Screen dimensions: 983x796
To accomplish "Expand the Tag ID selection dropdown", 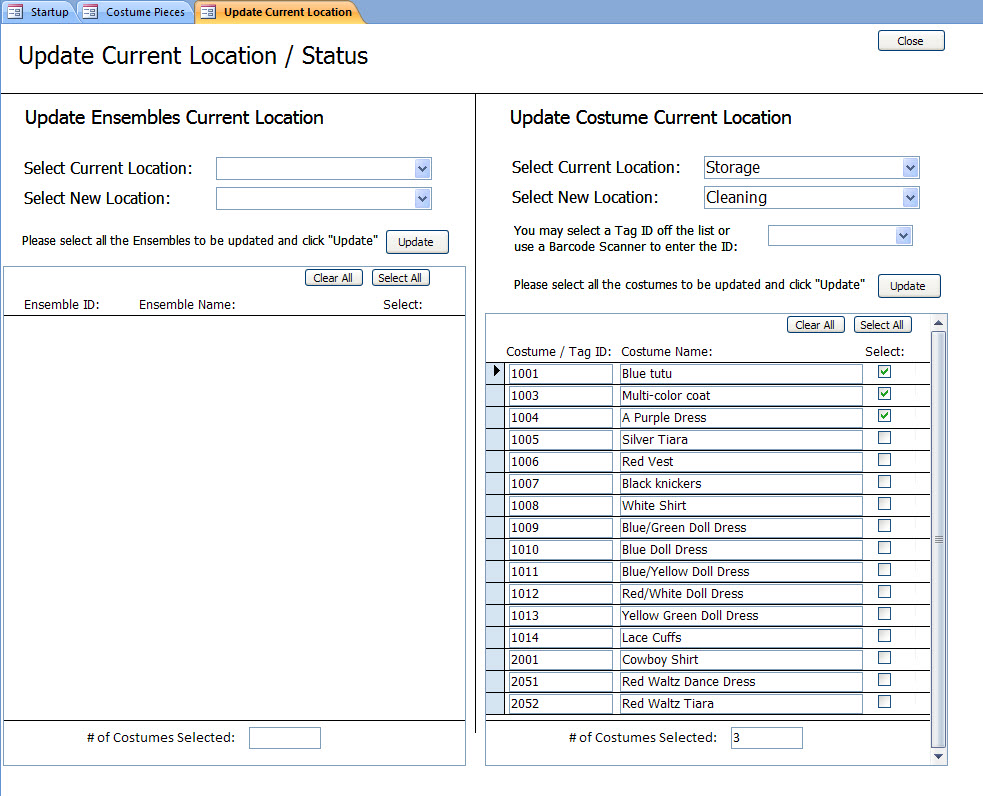I will coord(903,236).
